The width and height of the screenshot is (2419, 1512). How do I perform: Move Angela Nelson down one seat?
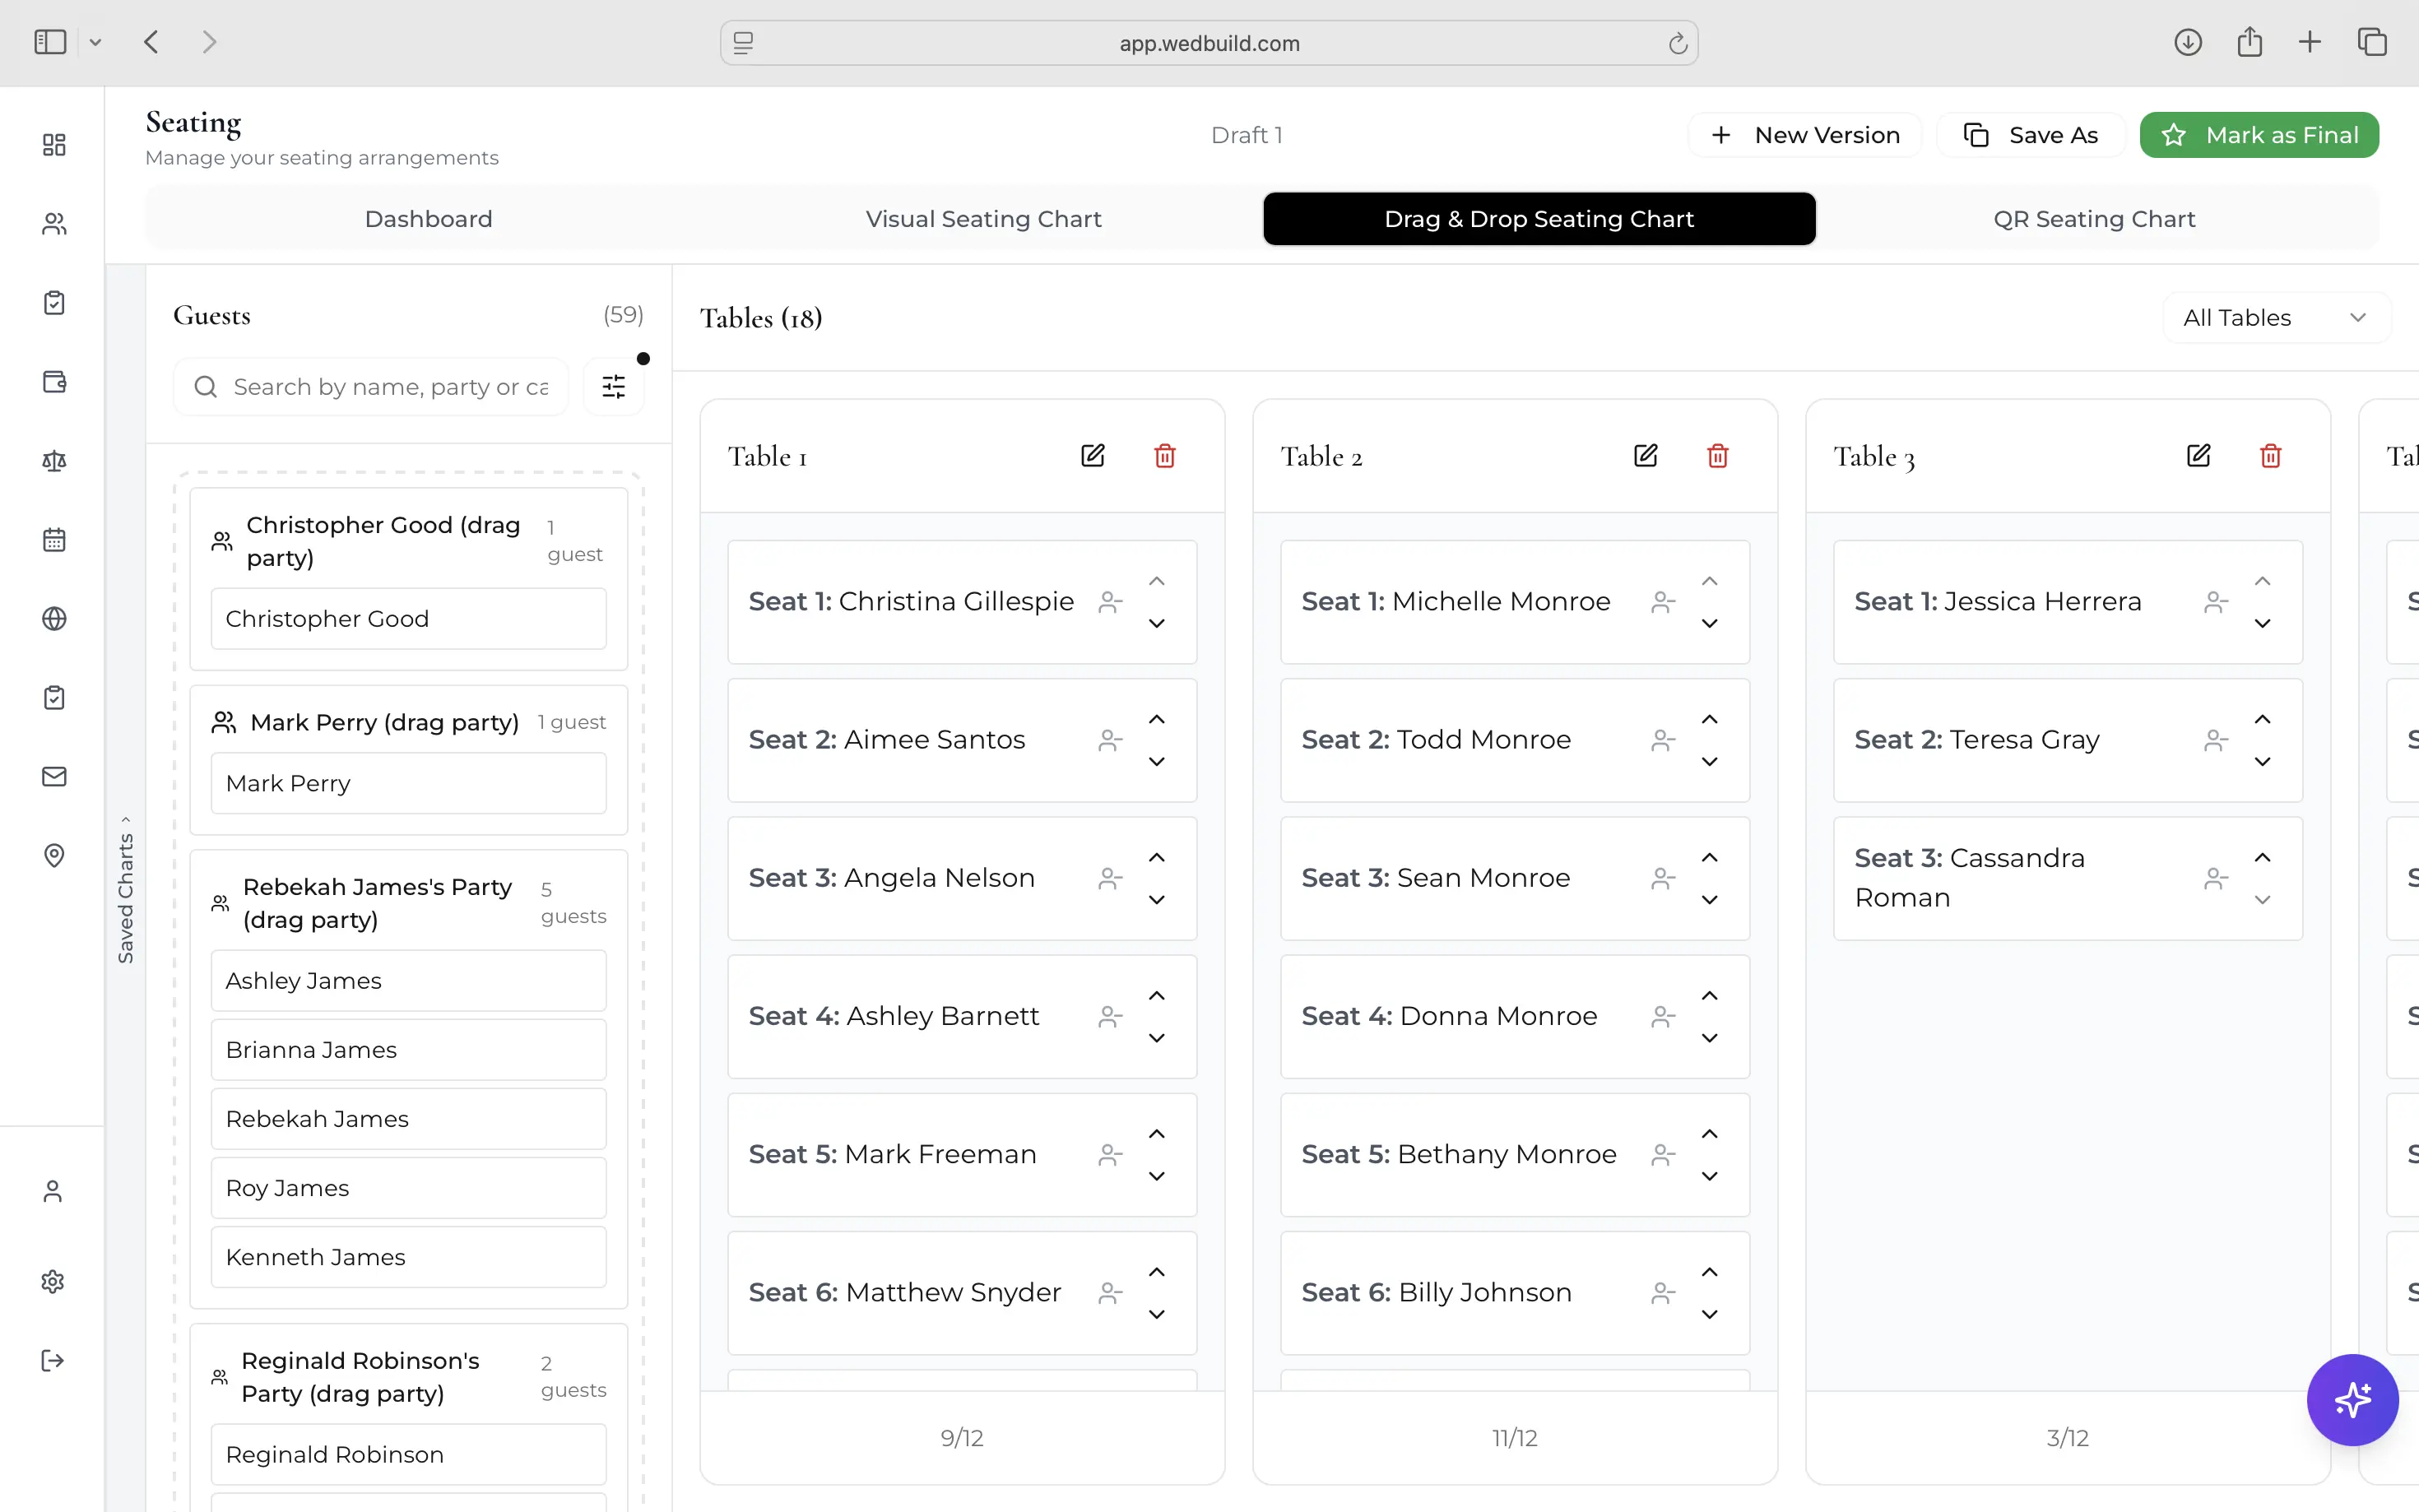point(1157,900)
